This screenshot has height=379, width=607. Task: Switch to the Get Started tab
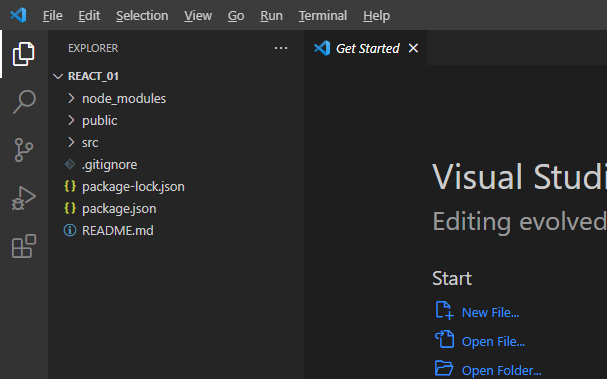click(365, 48)
